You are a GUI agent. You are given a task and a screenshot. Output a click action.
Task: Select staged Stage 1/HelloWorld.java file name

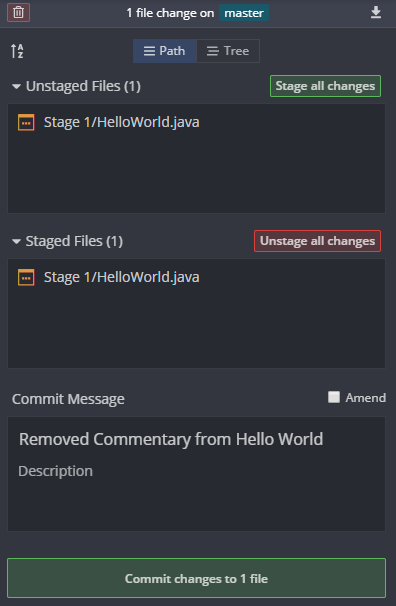[x=122, y=277]
